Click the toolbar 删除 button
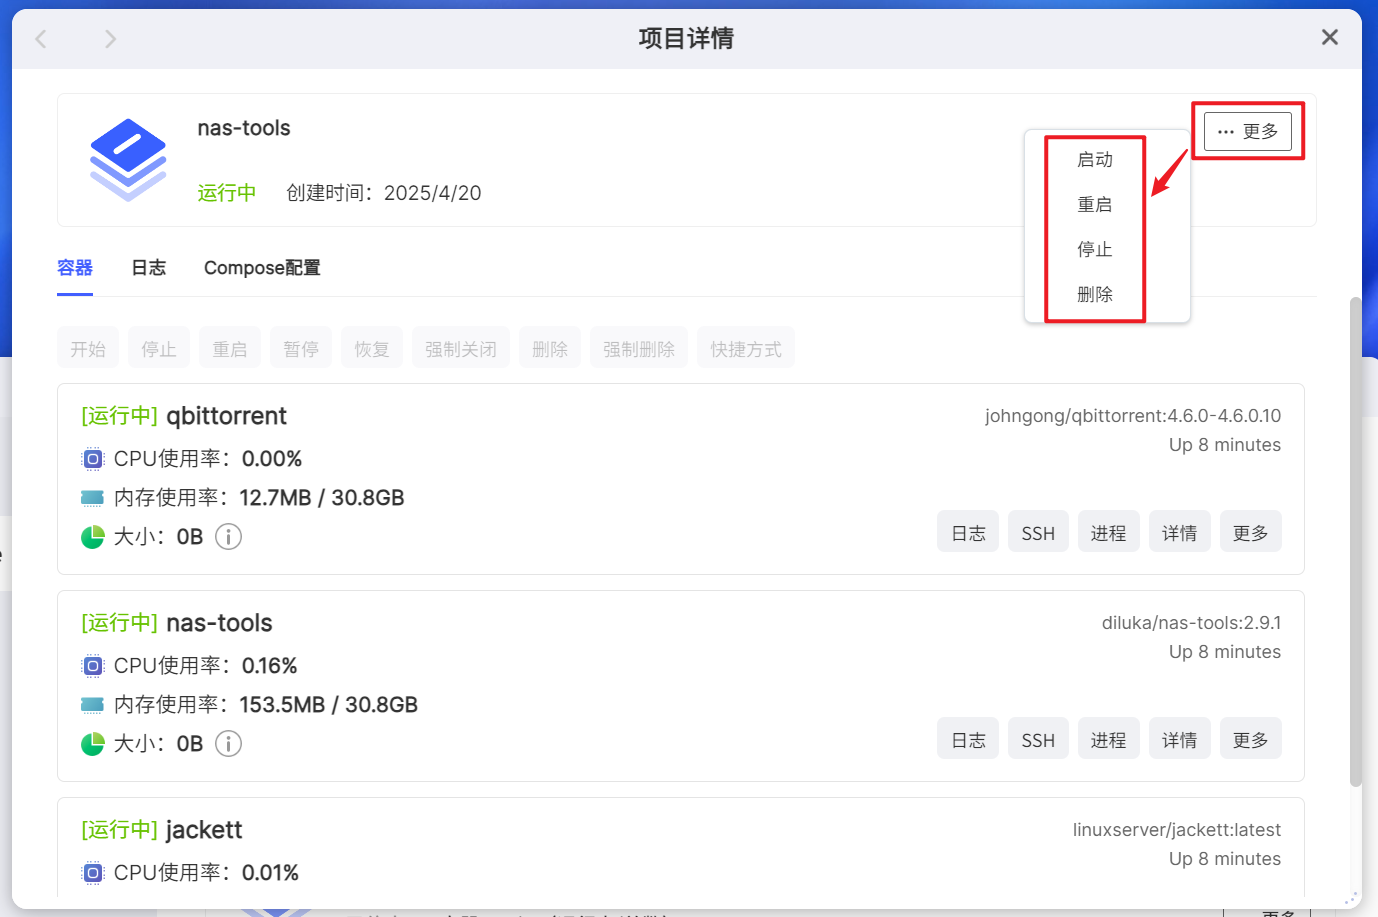This screenshot has width=1378, height=917. (x=550, y=348)
